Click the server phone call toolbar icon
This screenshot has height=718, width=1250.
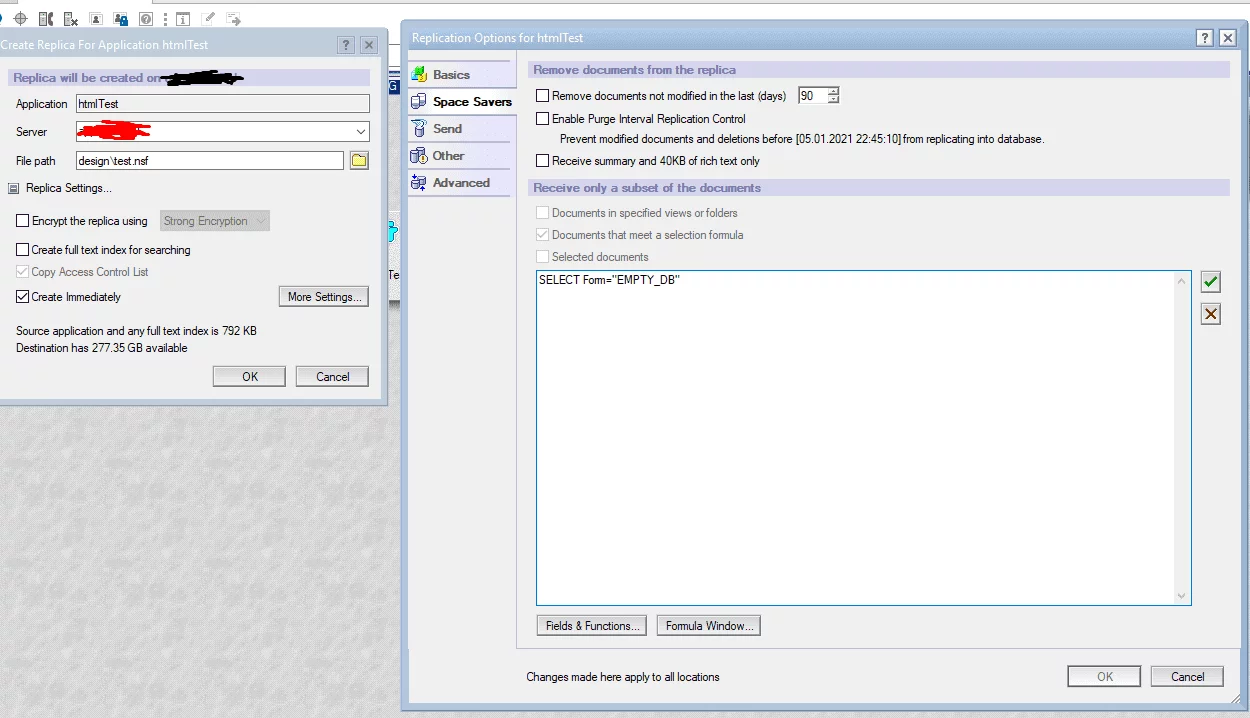click(x=45, y=18)
